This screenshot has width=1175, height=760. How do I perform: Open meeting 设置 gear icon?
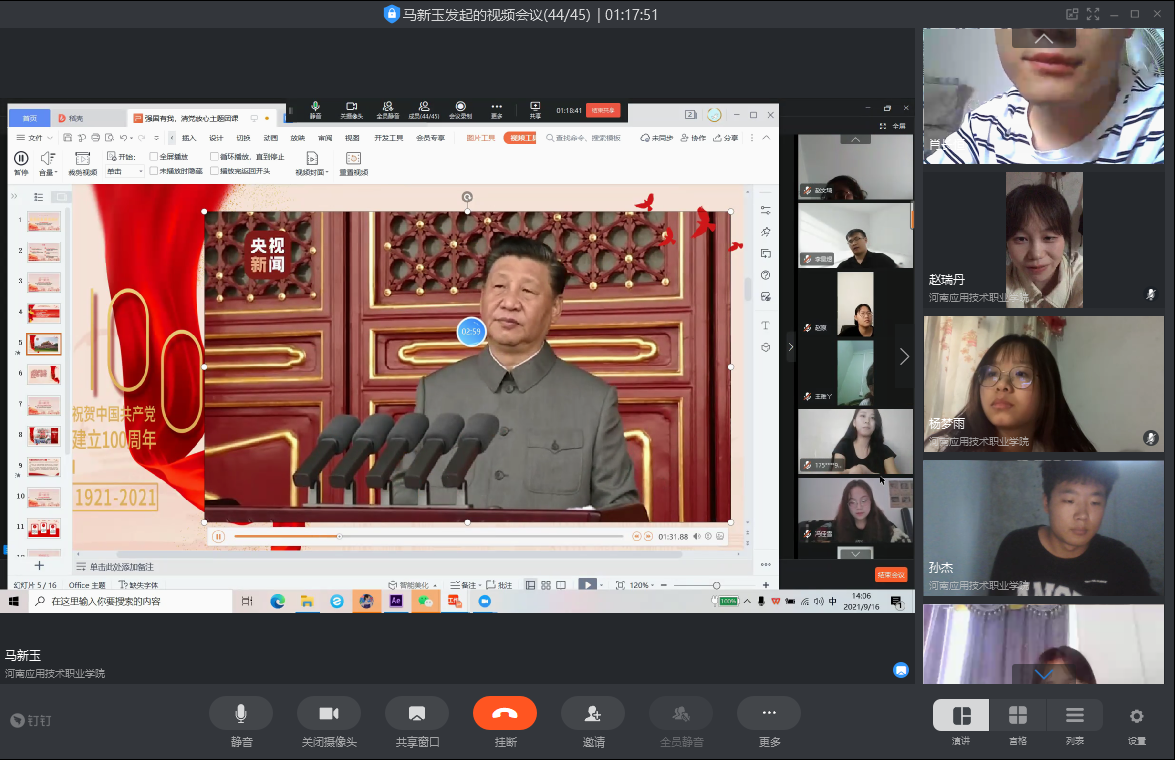1136,716
